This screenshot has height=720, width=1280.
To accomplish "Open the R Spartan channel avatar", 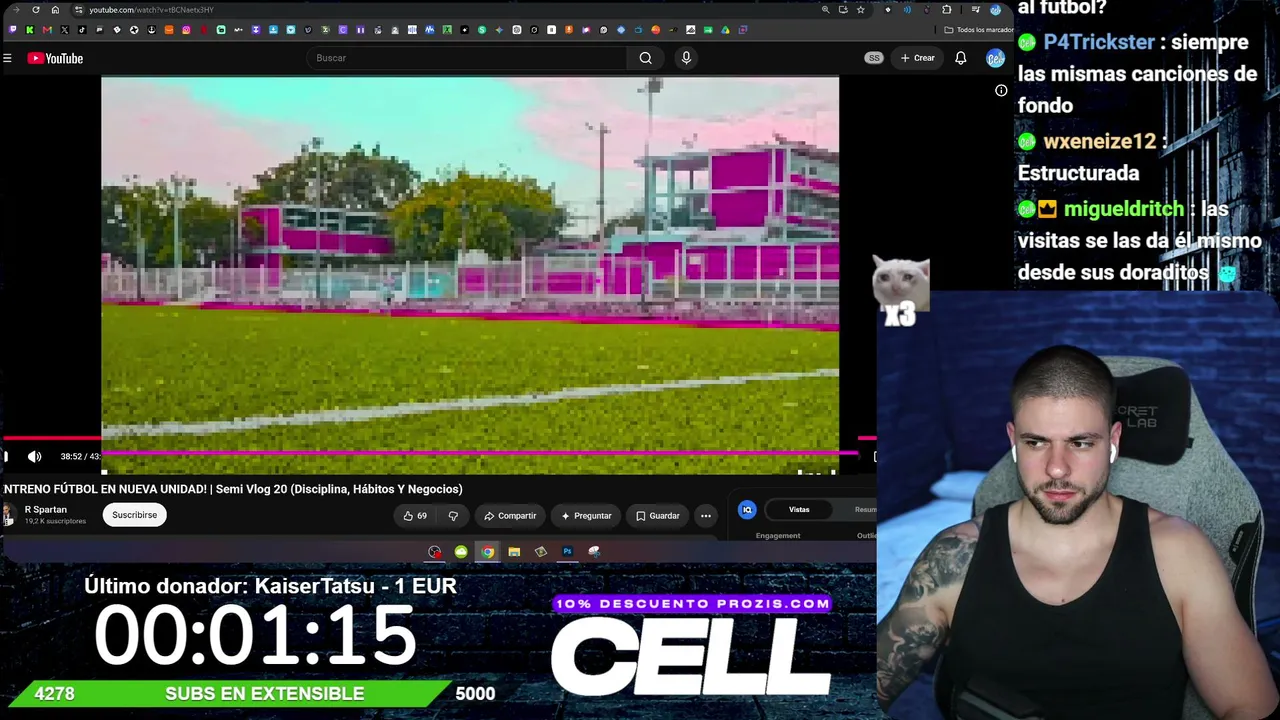I will (x=9, y=515).
